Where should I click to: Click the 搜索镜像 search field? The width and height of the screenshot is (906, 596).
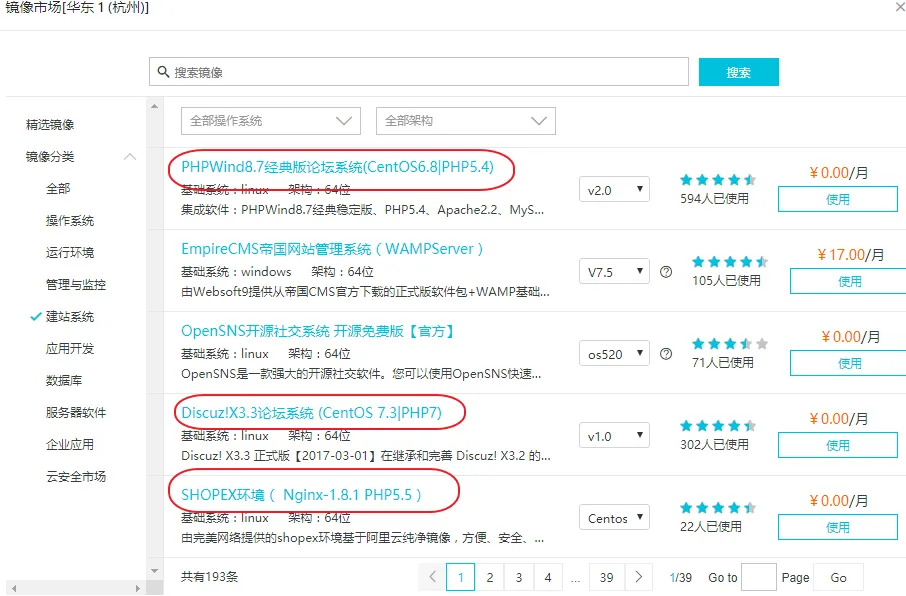419,72
